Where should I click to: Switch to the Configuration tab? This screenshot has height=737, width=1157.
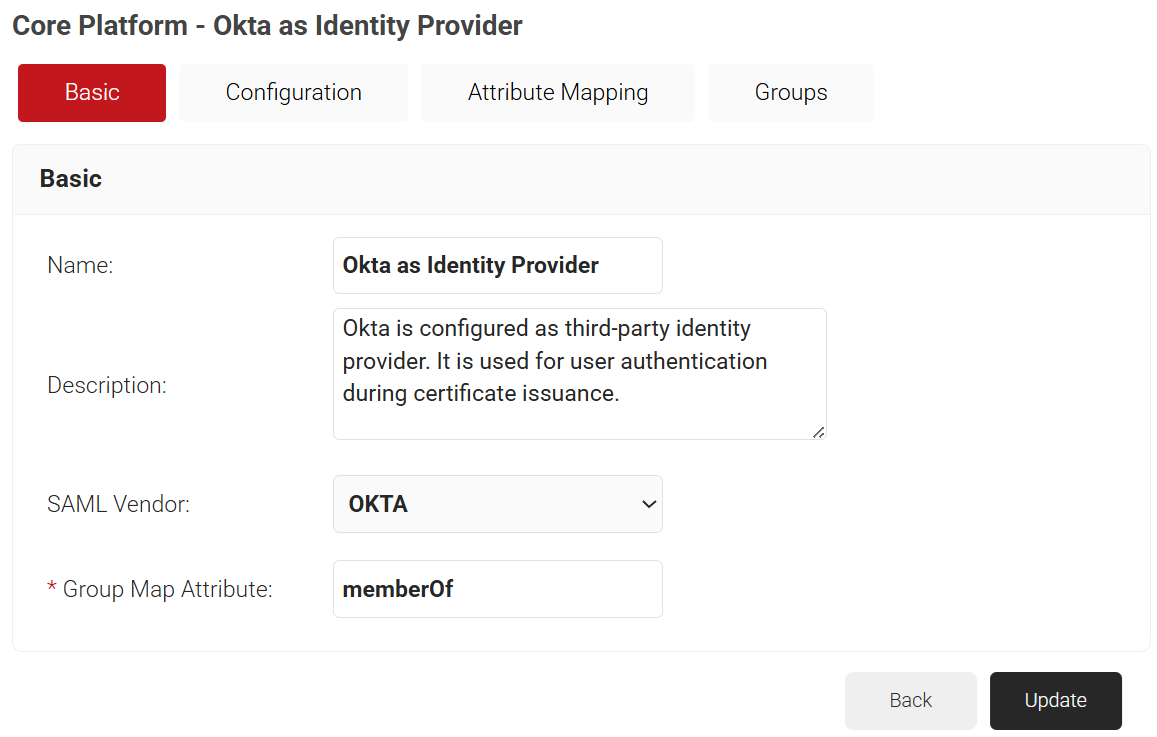(x=293, y=93)
